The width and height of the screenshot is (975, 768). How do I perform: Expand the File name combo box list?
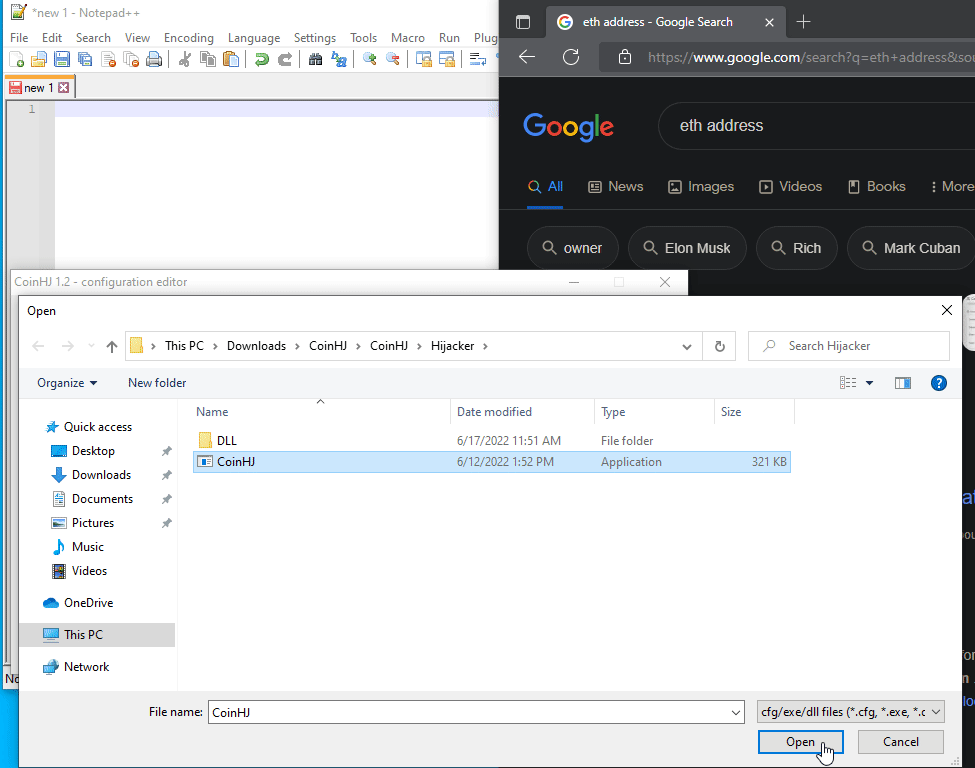(x=736, y=713)
